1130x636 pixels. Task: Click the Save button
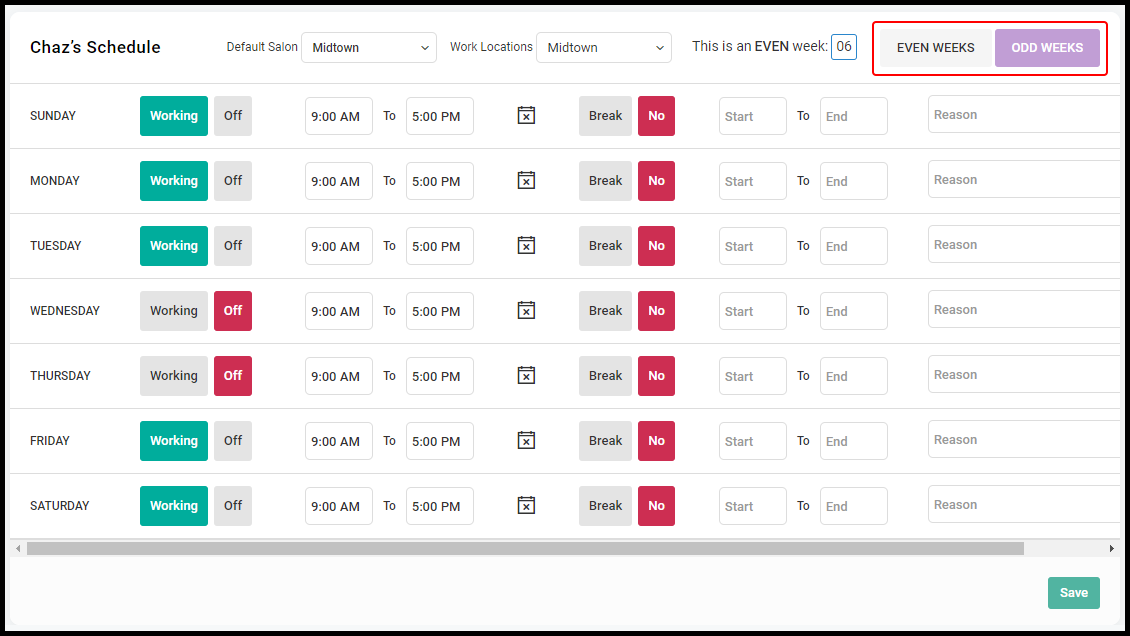click(x=1074, y=593)
